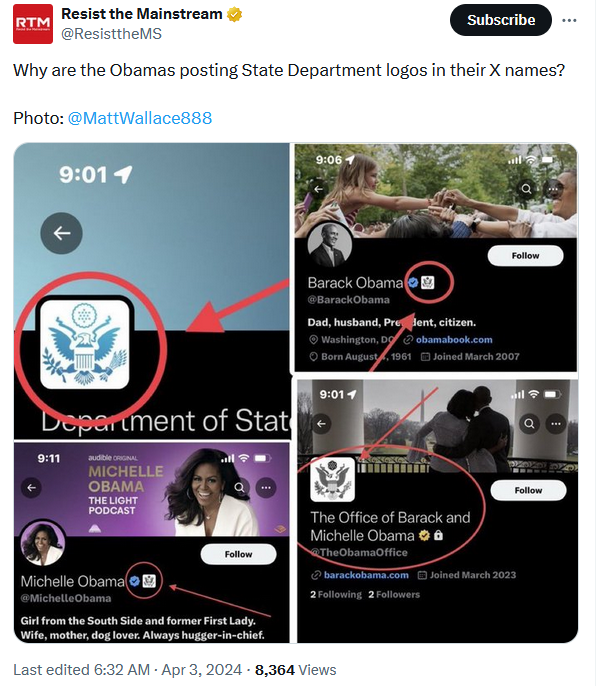Open the @MattWallace888 mention link

140,118
